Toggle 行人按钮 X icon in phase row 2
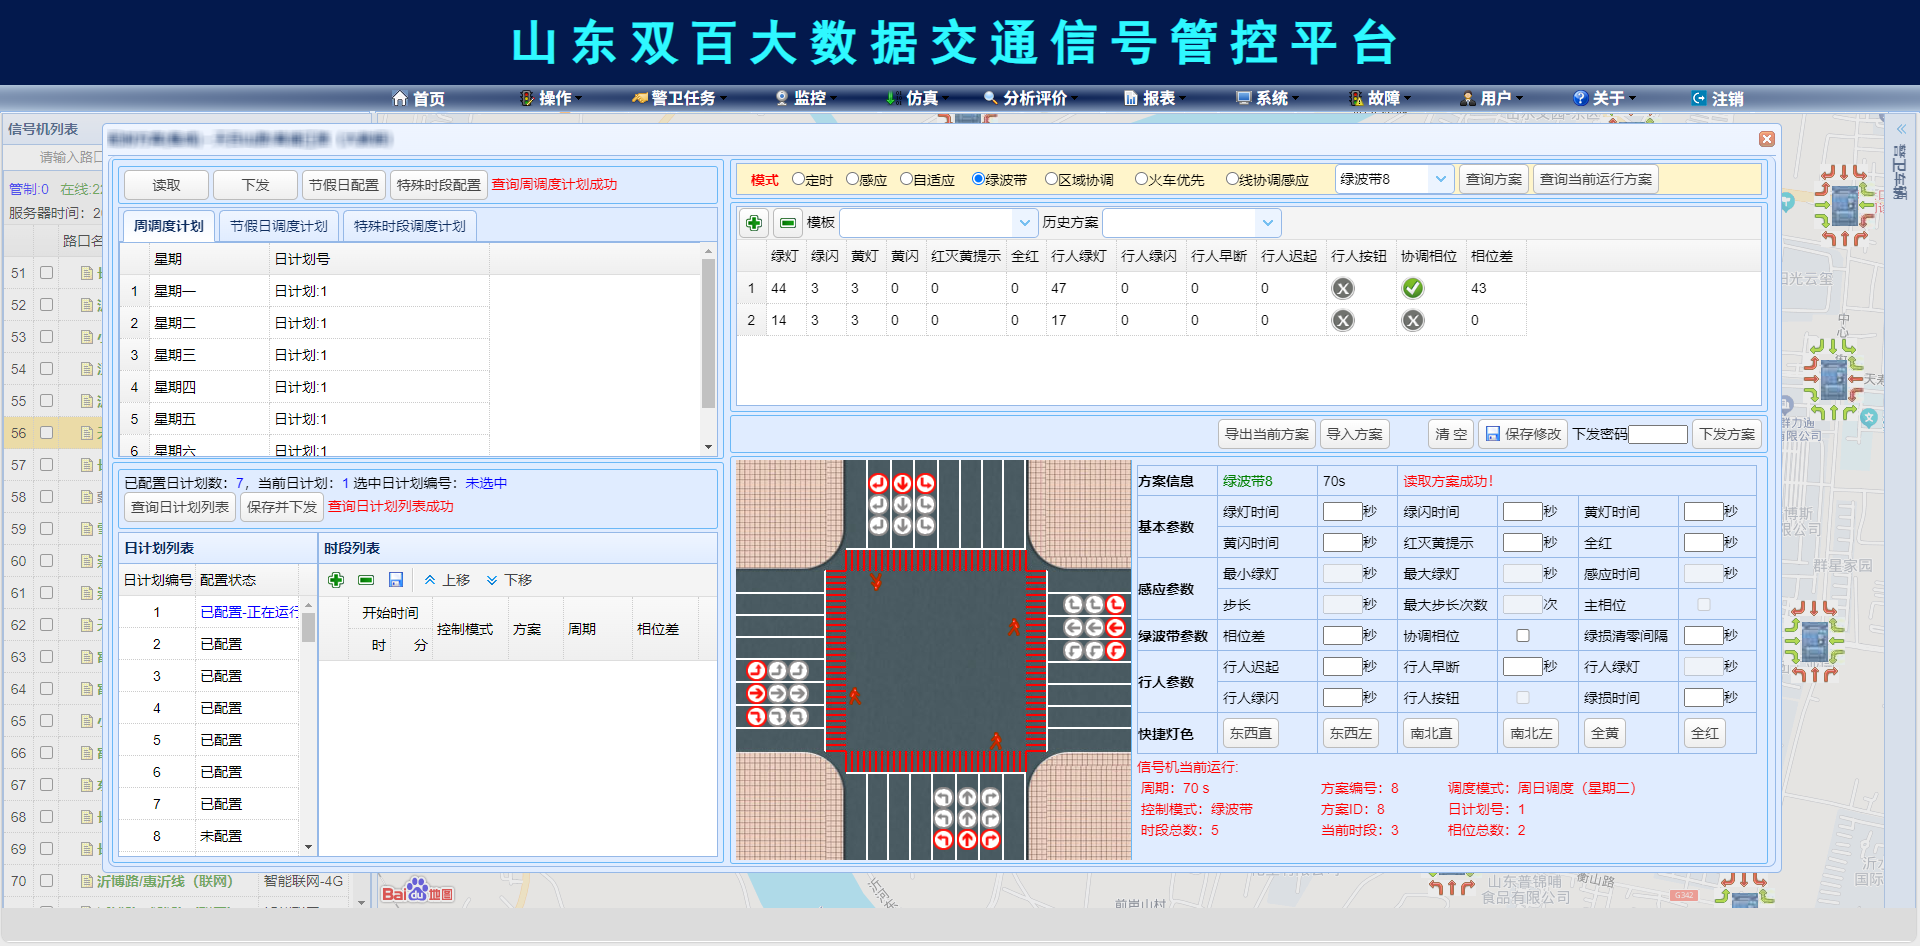The height and width of the screenshot is (946, 1920). click(1343, 321)
